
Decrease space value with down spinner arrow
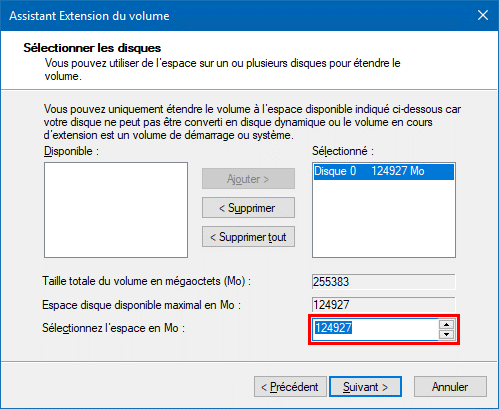click(x=447, y=334)
